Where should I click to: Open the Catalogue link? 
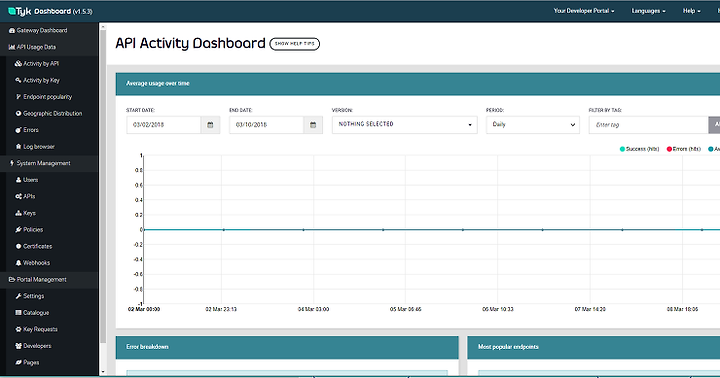click(x=36, y=313)
